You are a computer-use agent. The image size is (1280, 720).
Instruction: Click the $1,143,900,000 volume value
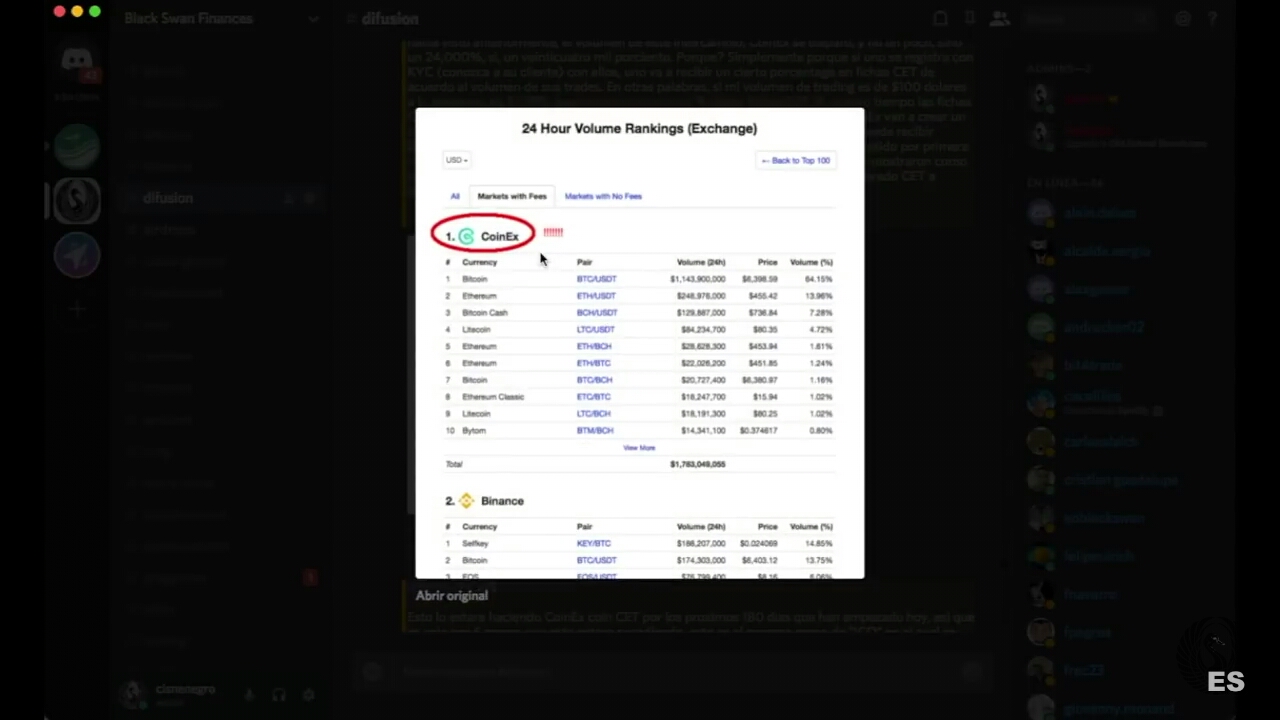(698, 279)
